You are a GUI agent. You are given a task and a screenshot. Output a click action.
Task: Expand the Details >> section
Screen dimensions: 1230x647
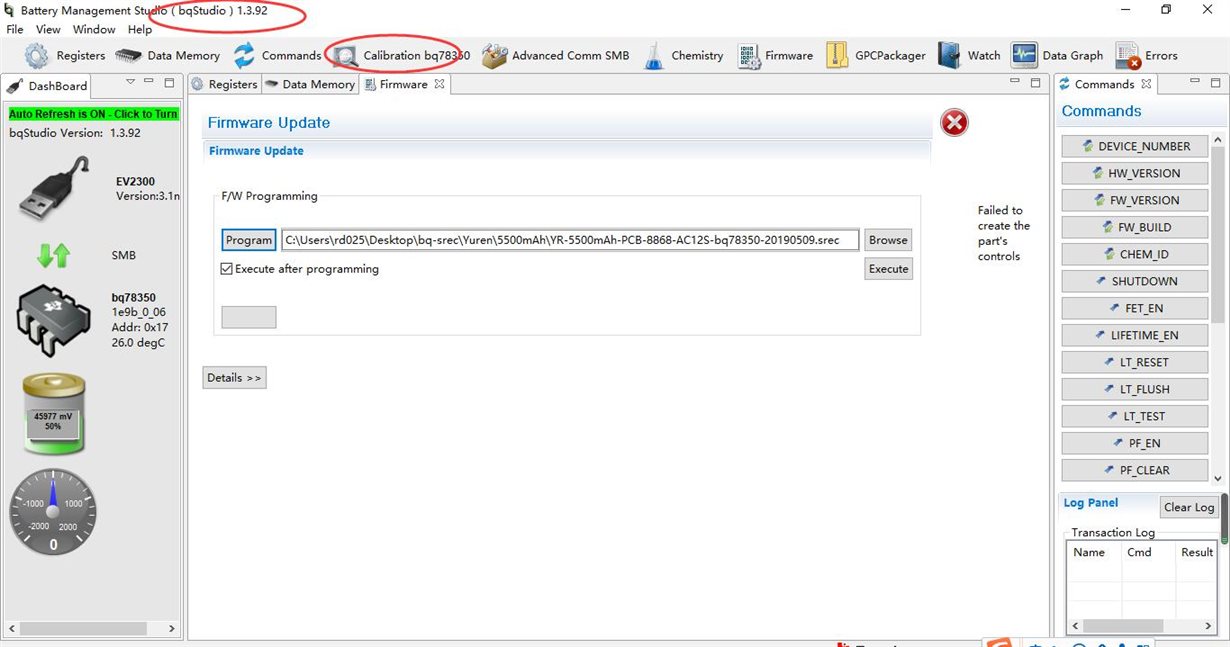click(x=234, y=378)
